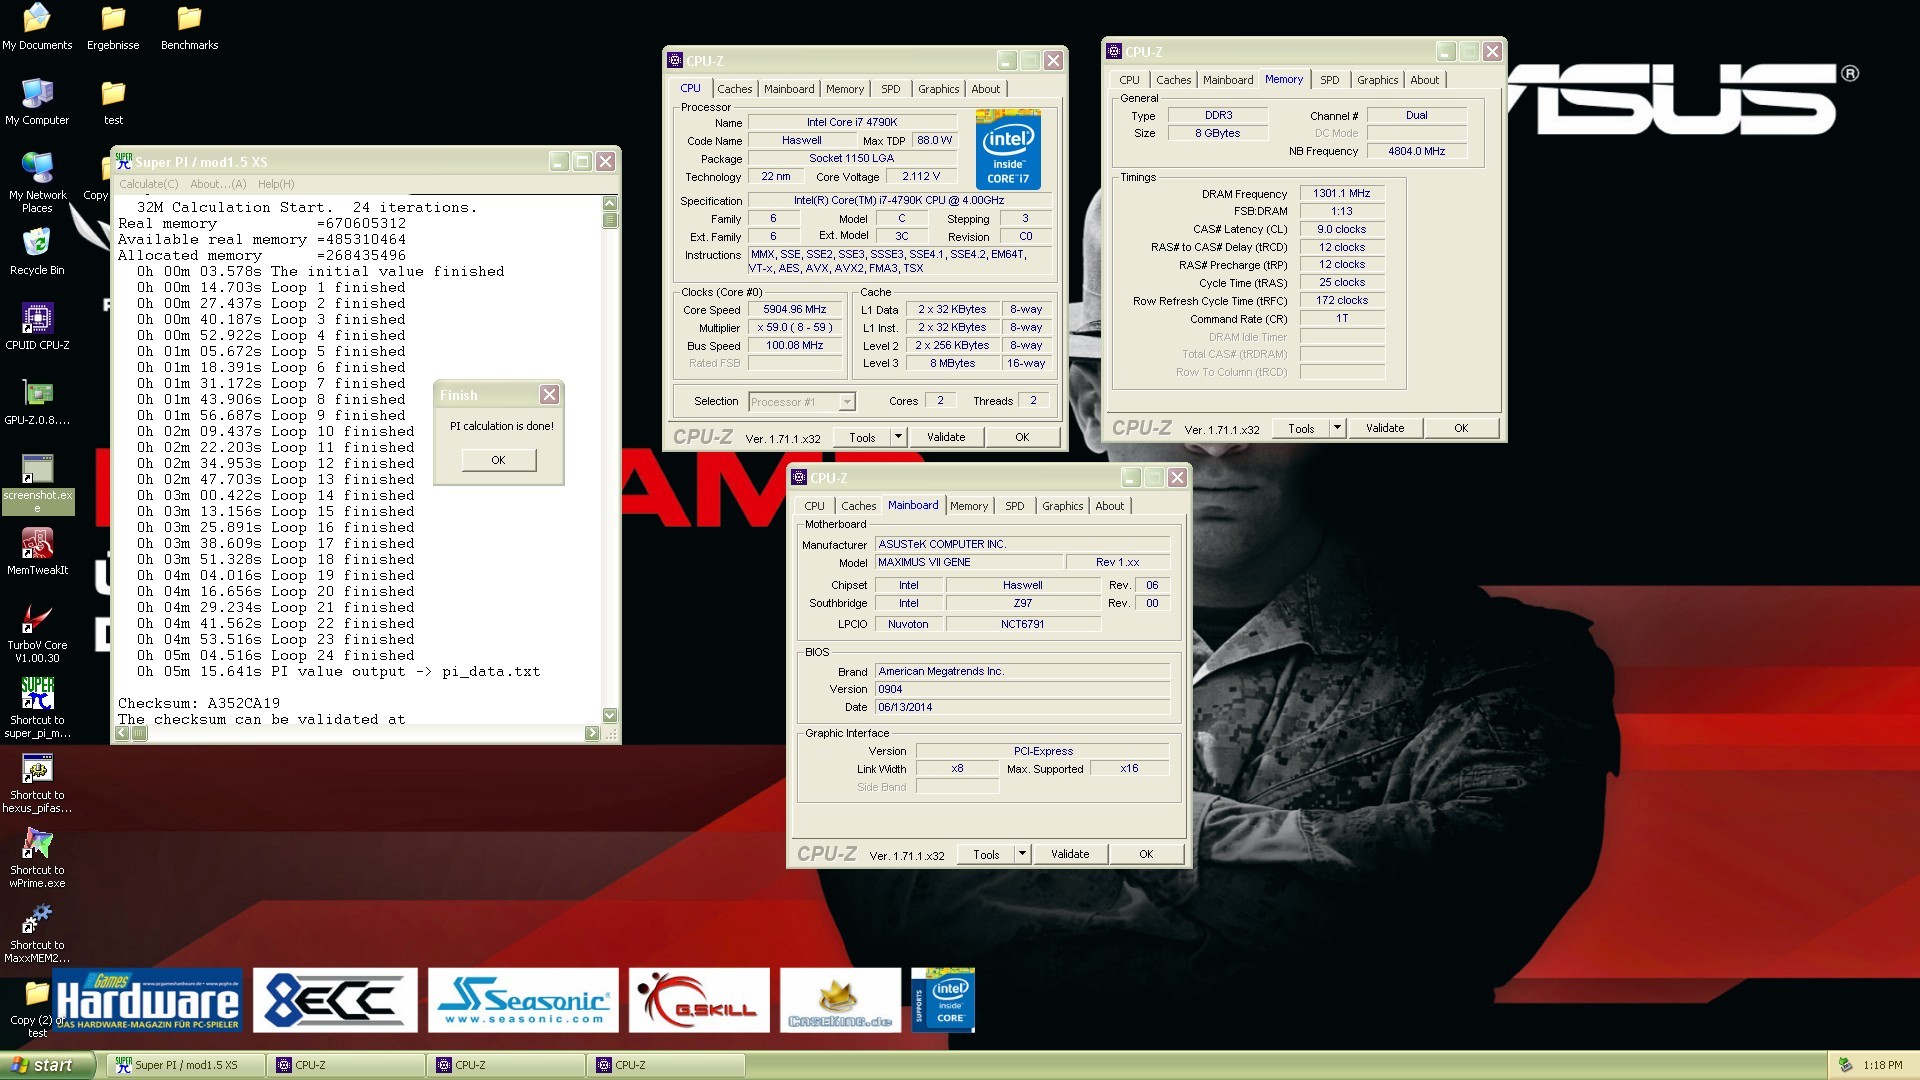Switch to Super PI taskbar button
This screenshot has height=1080, width=1920.
185,1065
